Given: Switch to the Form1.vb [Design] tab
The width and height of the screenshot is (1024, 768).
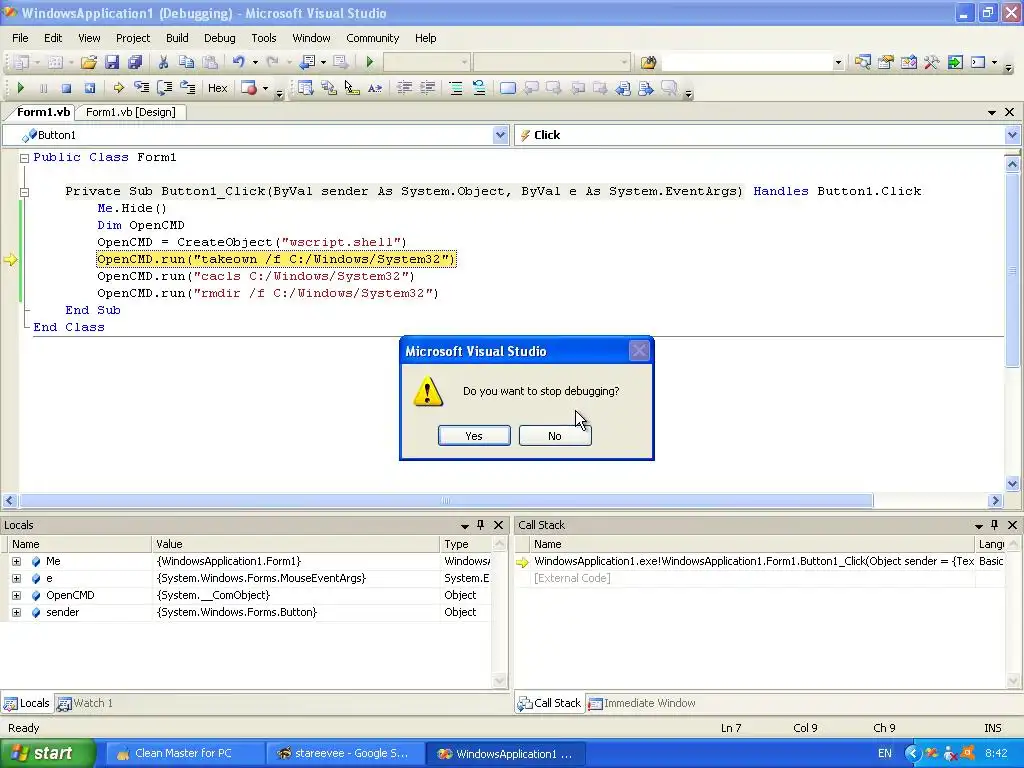Looking at the screenshot, I should click(131, 112).
